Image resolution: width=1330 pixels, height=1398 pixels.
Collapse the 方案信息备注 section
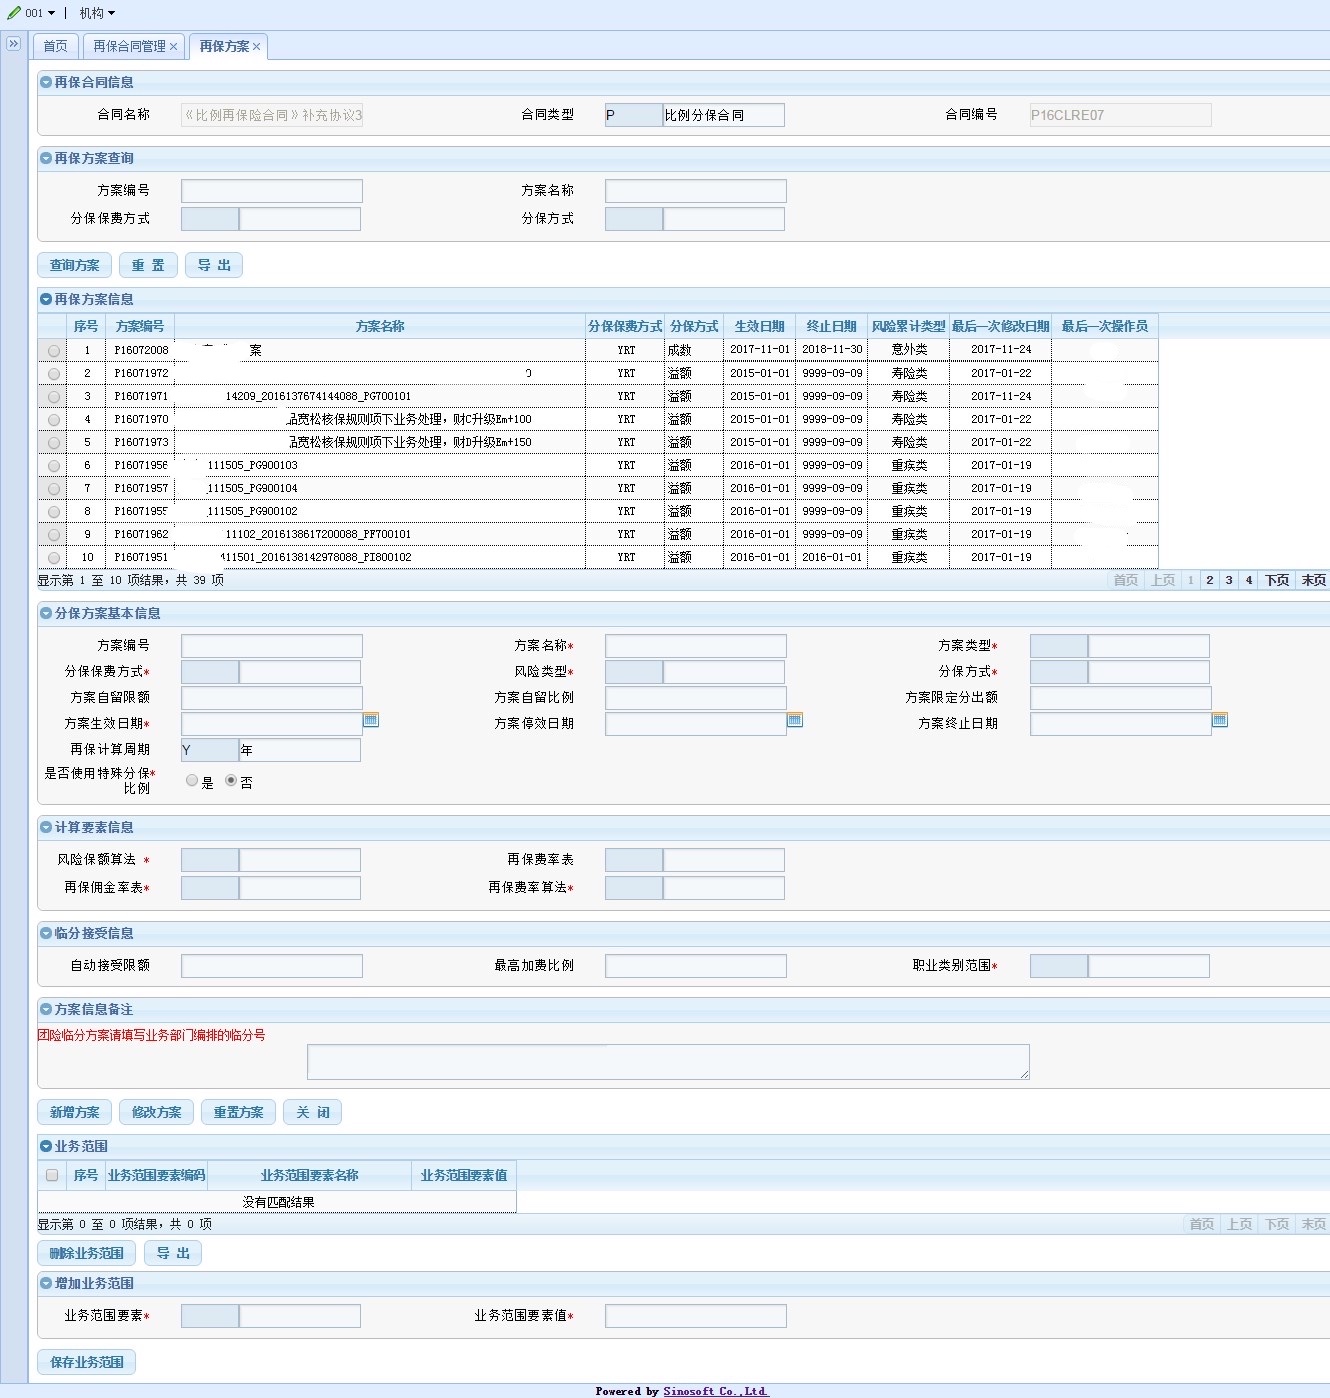[46, 1009]
